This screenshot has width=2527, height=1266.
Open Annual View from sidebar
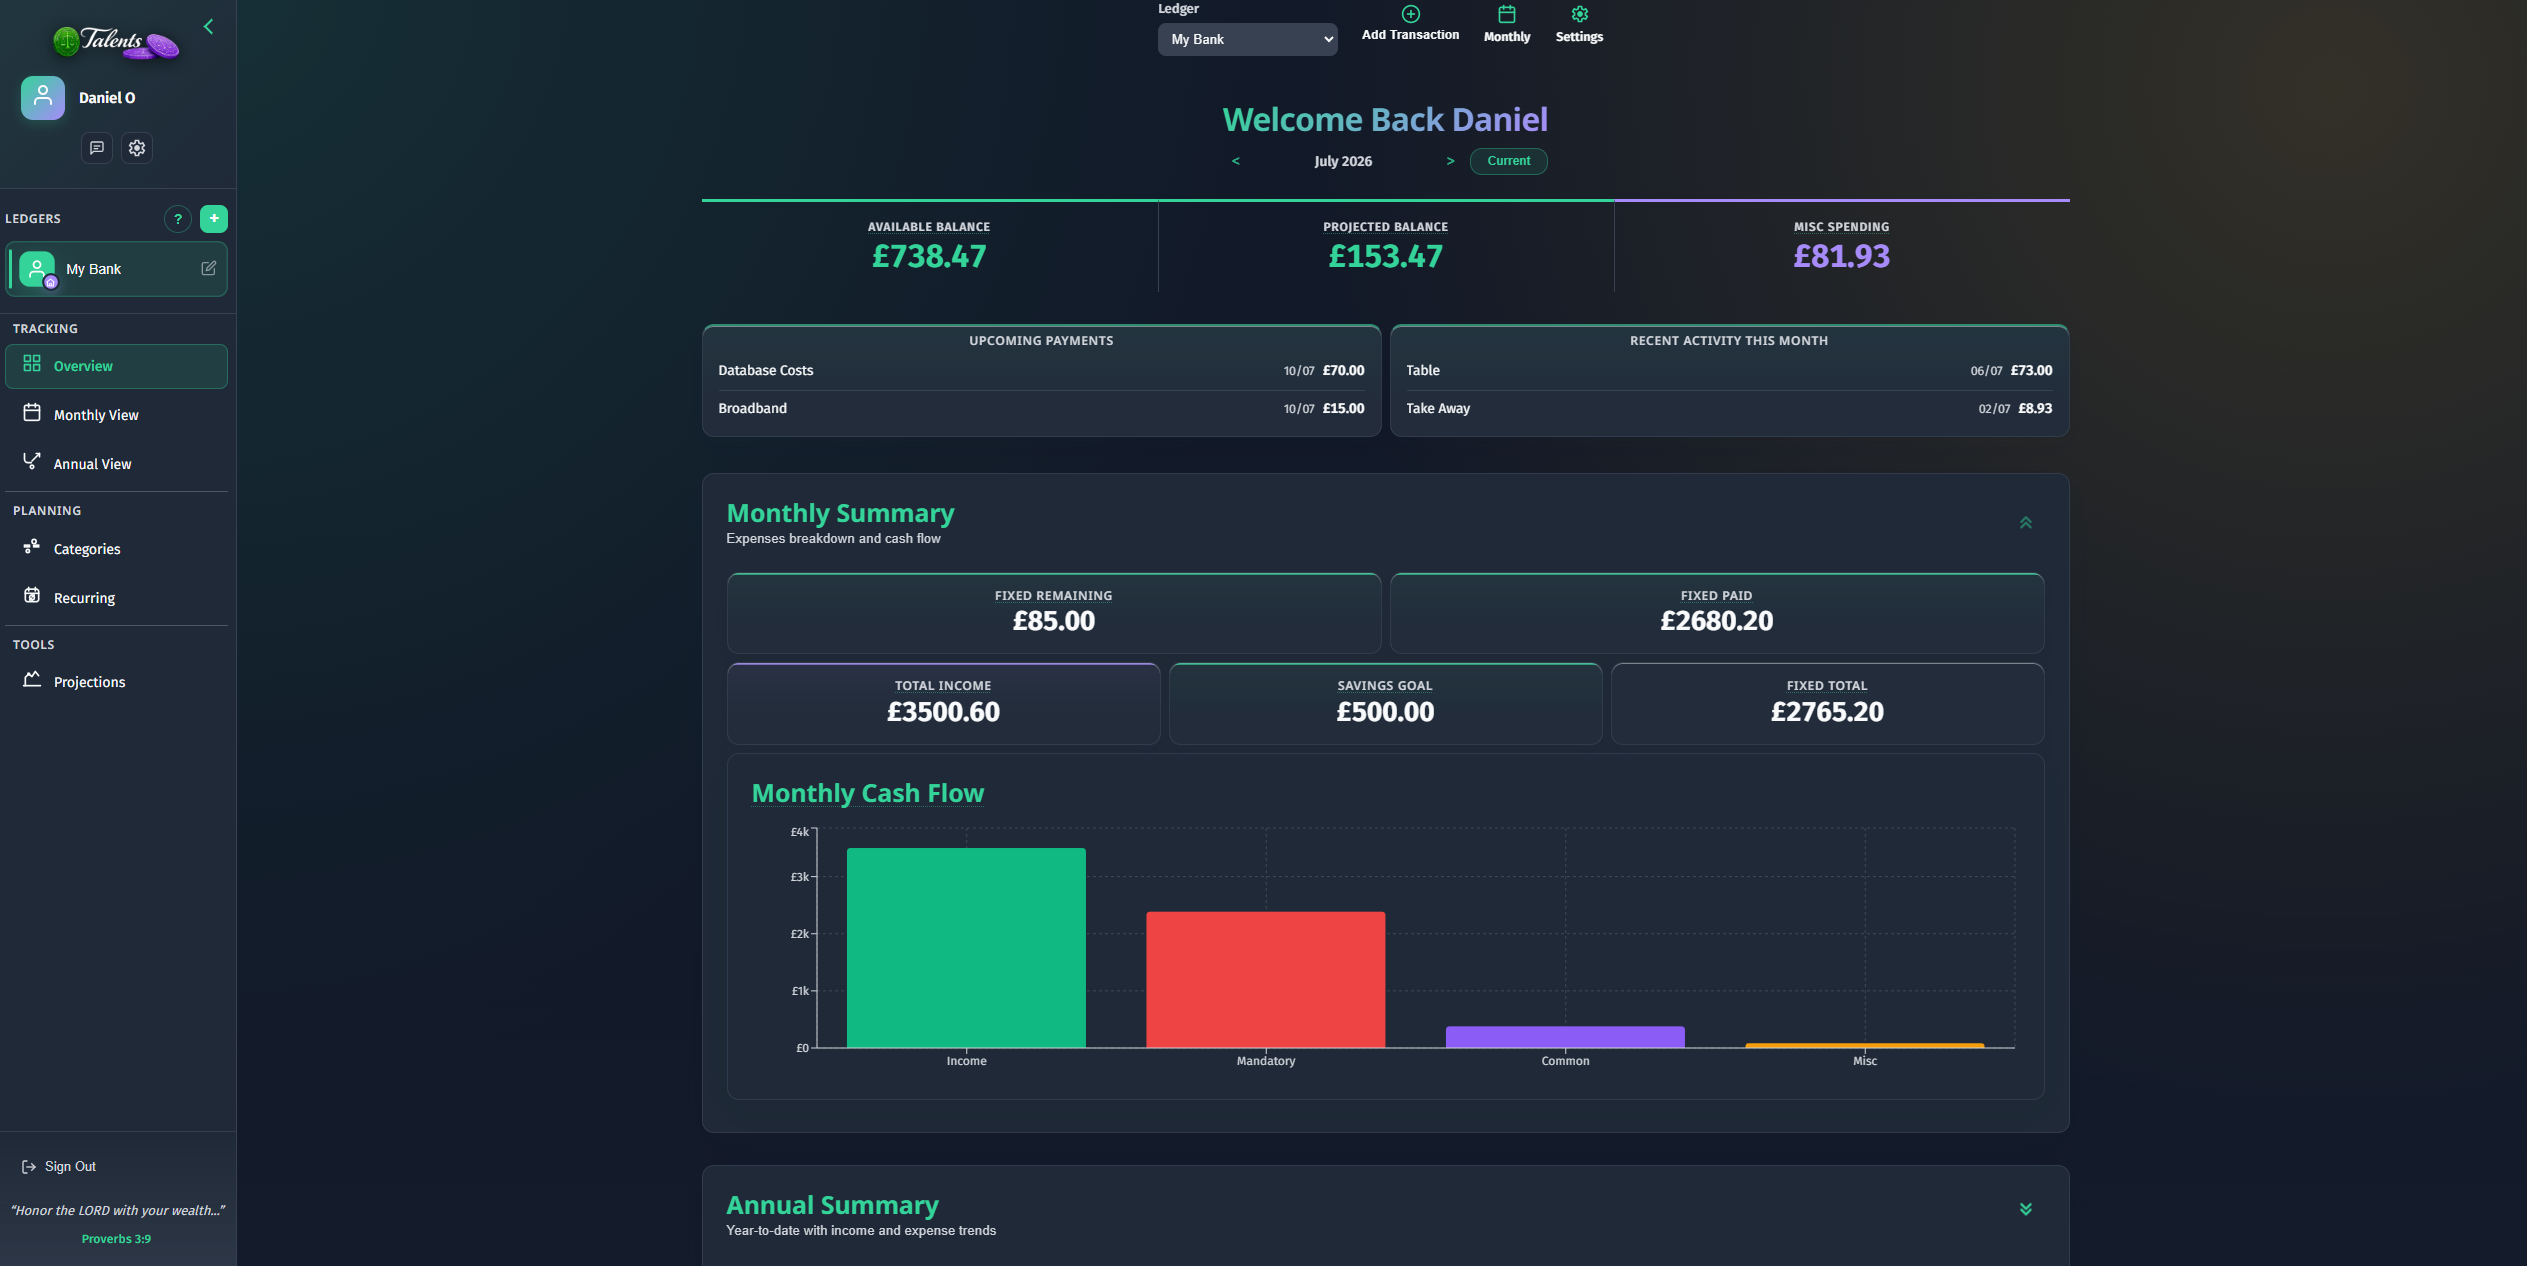pos(116,464)
